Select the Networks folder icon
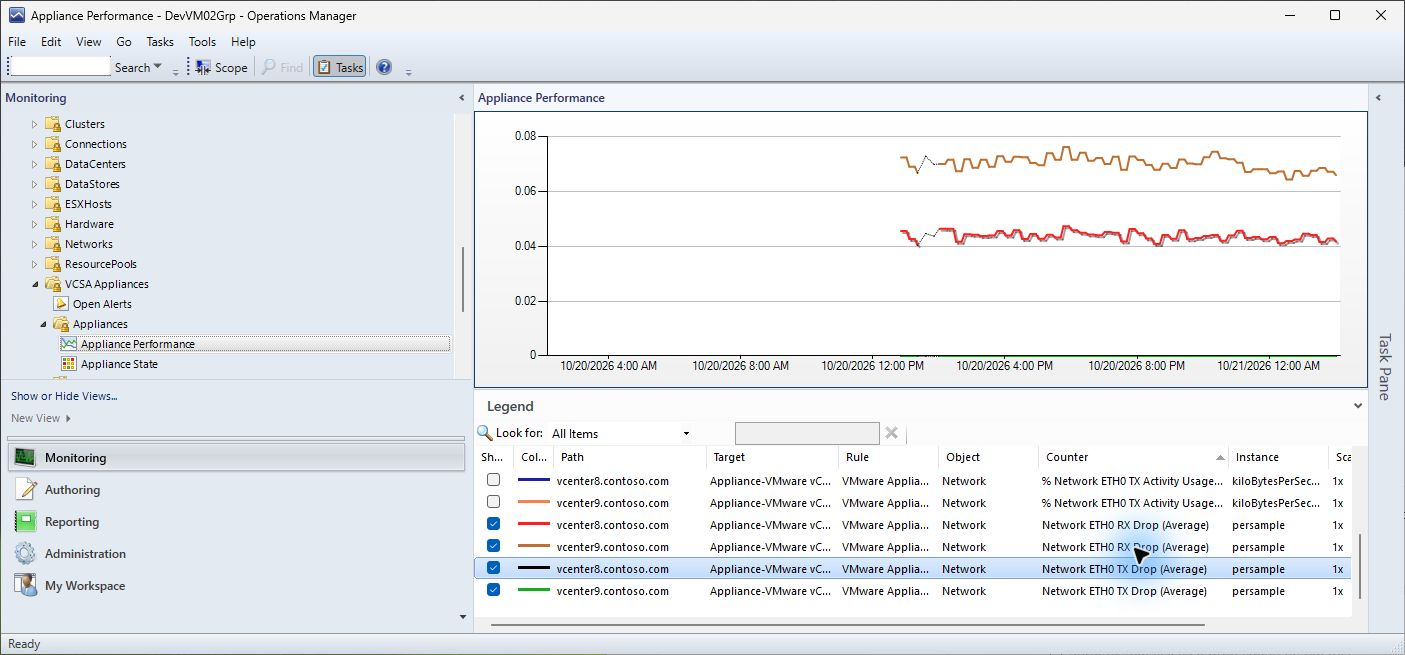Viewport: 1405px width, 655px height. pos(52,244)
